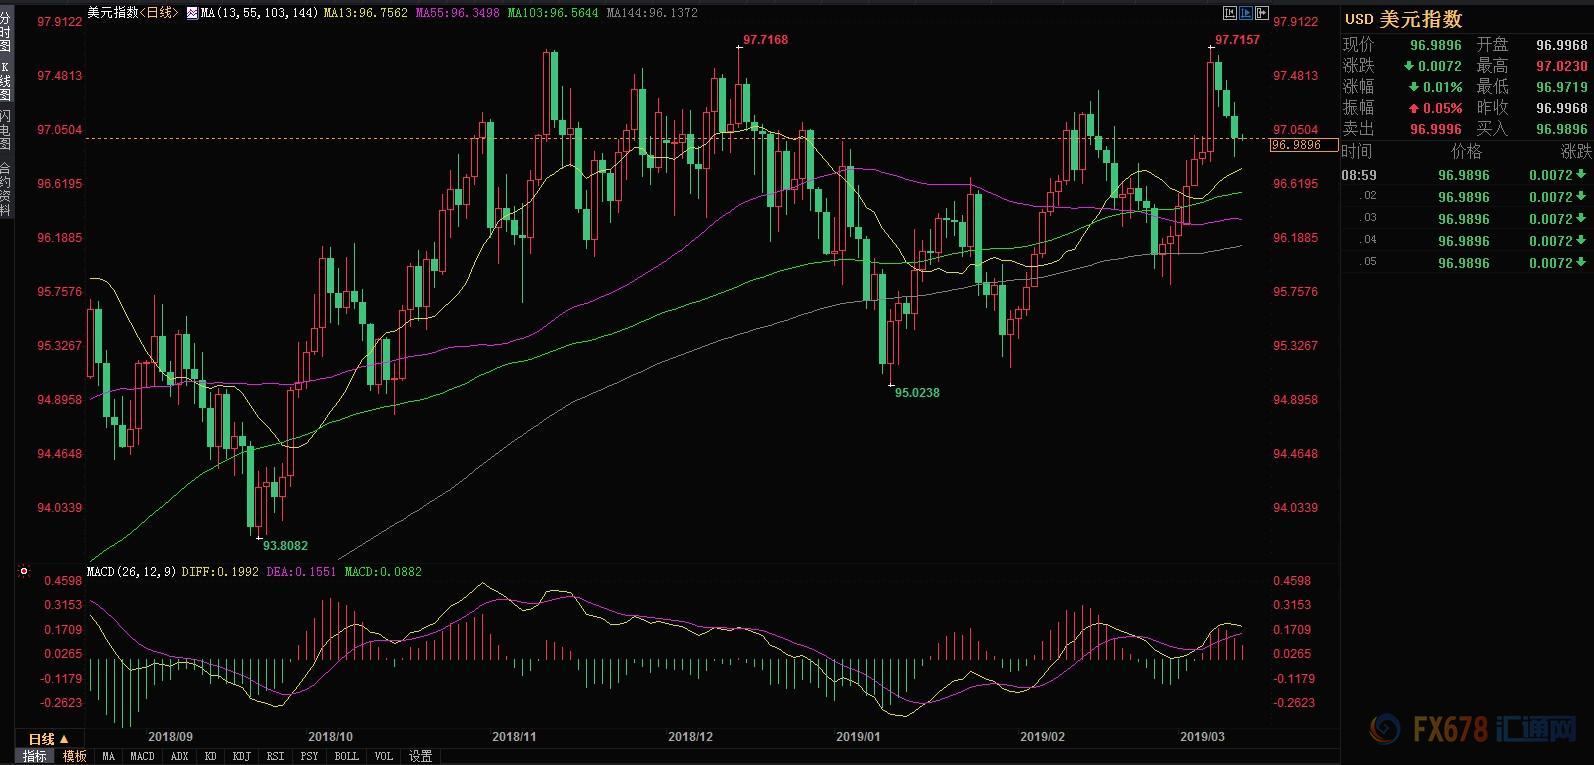Viewport: 1594px width, 765px height.
Task: Switch to the 分时图 sidebar tab
Action: (x=6, y=32)
